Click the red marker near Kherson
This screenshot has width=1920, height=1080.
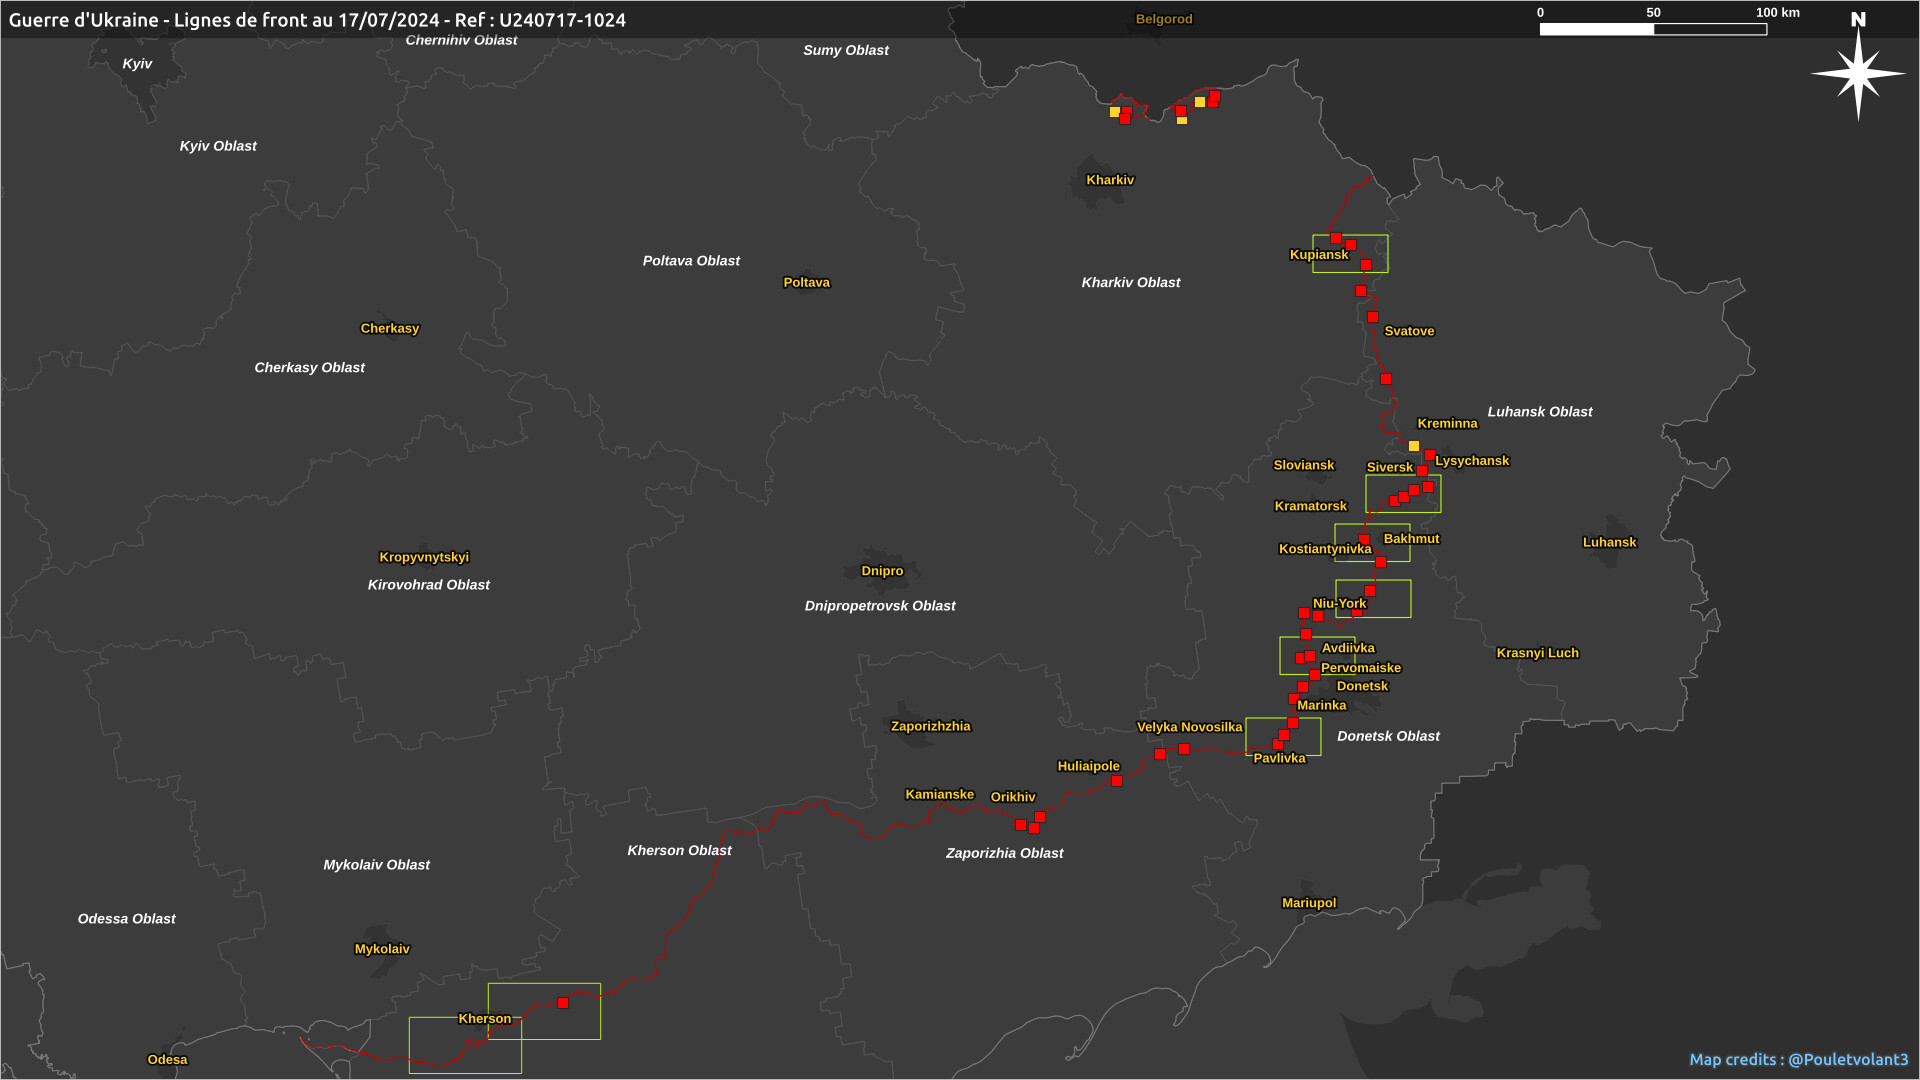563,1003
